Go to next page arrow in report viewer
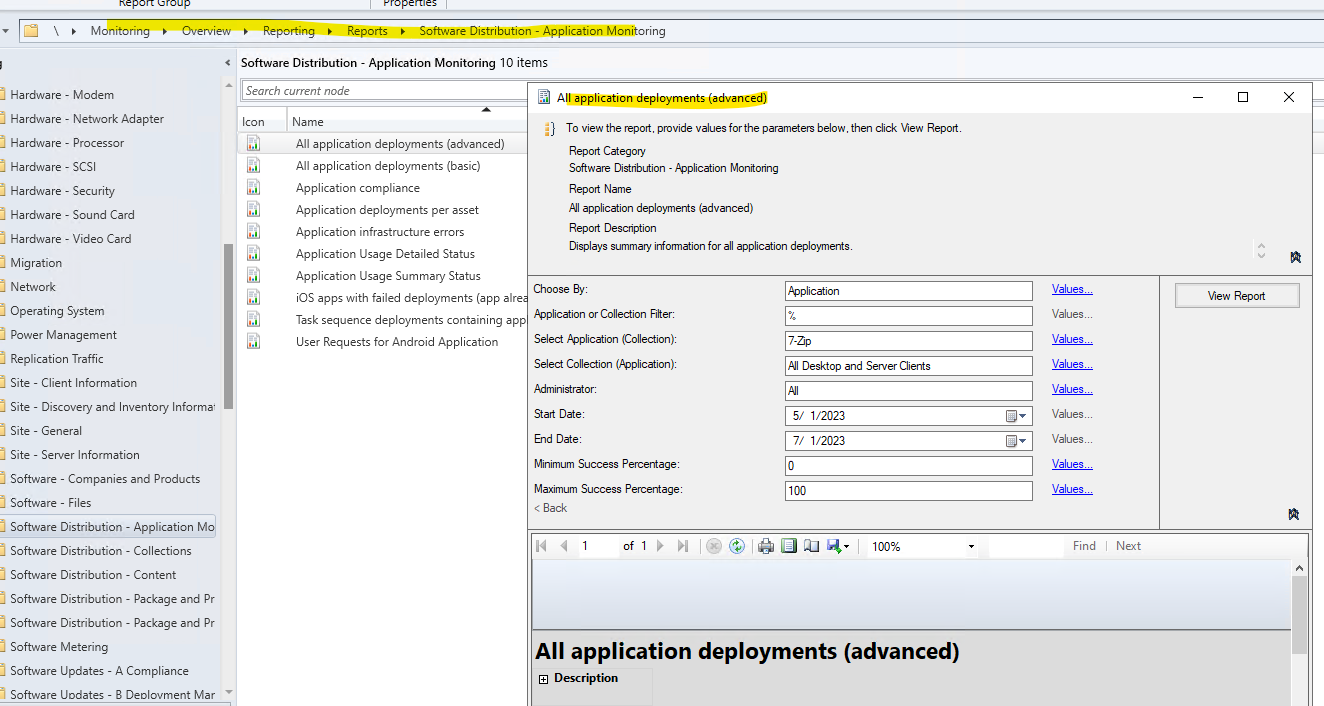 (x=660, y=546)
